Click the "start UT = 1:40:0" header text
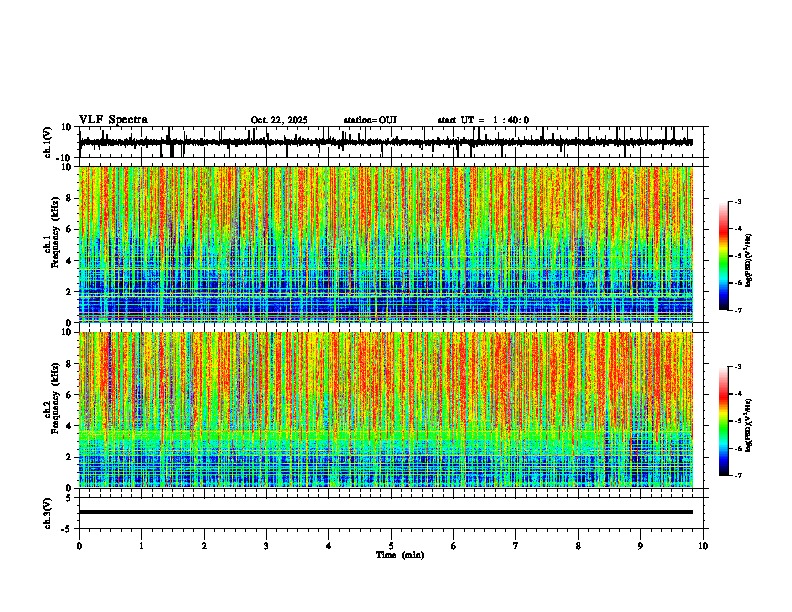The image size is (792, 612). point(483,120)
